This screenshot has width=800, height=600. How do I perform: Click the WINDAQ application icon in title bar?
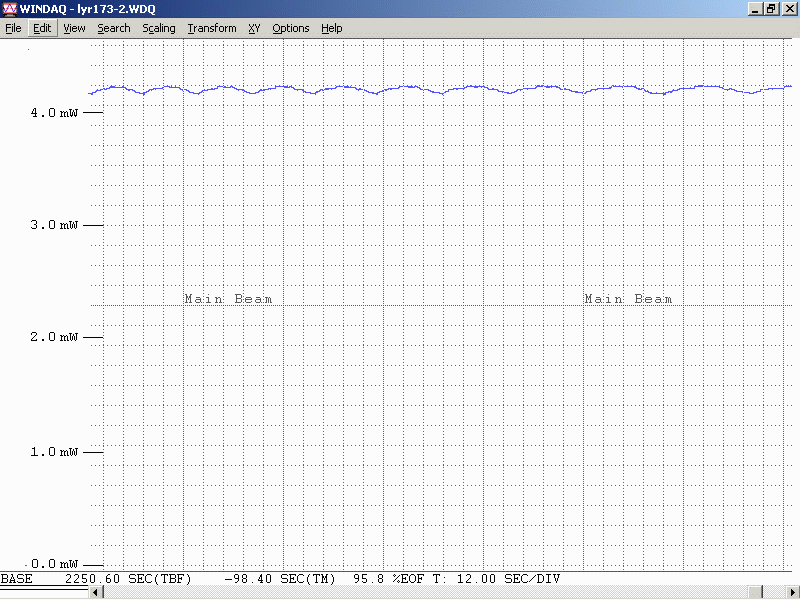(x=10, y=8)
